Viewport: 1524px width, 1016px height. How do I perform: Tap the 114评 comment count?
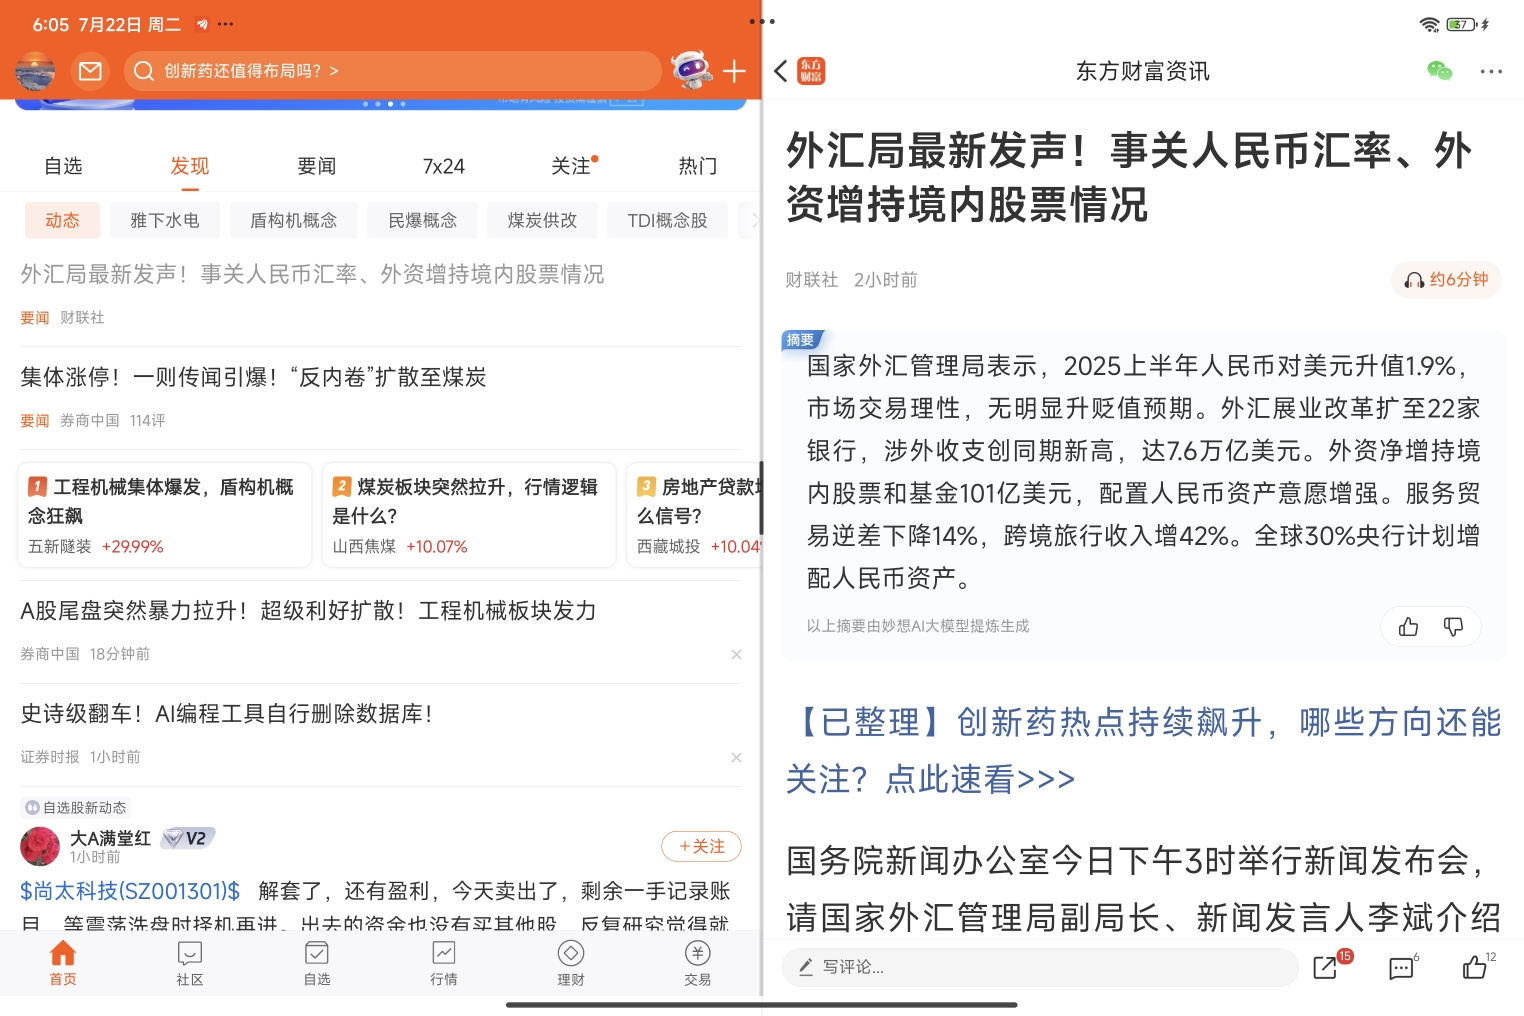coord(148,421)
